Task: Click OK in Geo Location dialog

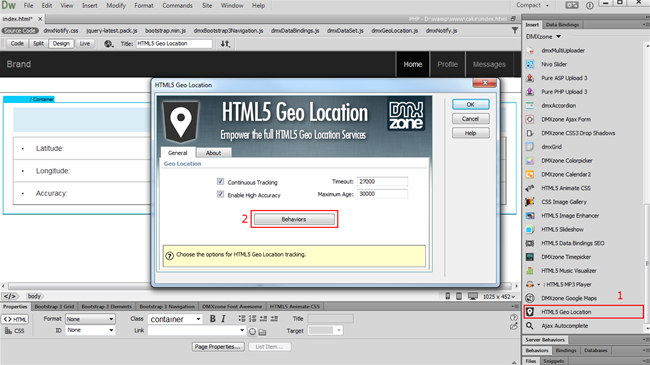Action: (x=471, y=105)
